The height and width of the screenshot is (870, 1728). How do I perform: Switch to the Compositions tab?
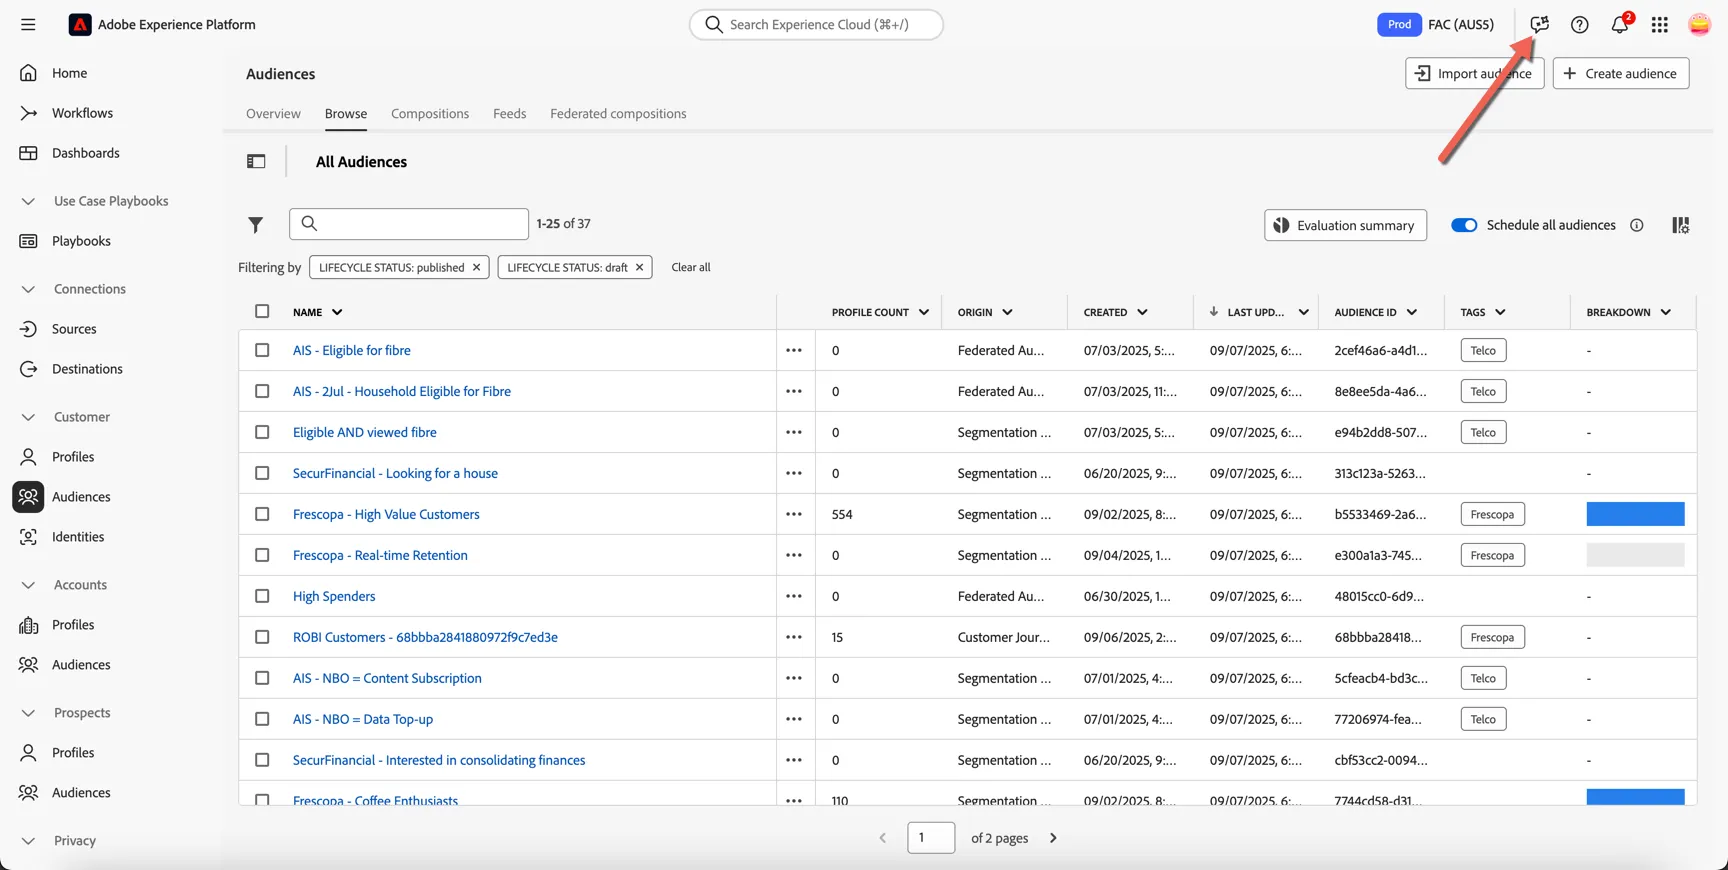430,114
